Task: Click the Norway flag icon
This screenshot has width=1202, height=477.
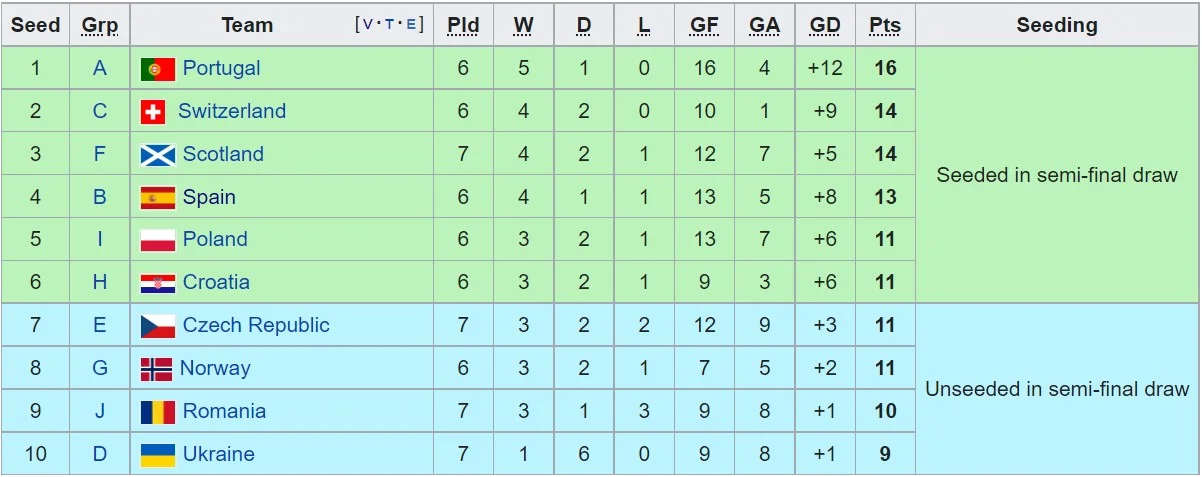Action: tap(156, 369)
